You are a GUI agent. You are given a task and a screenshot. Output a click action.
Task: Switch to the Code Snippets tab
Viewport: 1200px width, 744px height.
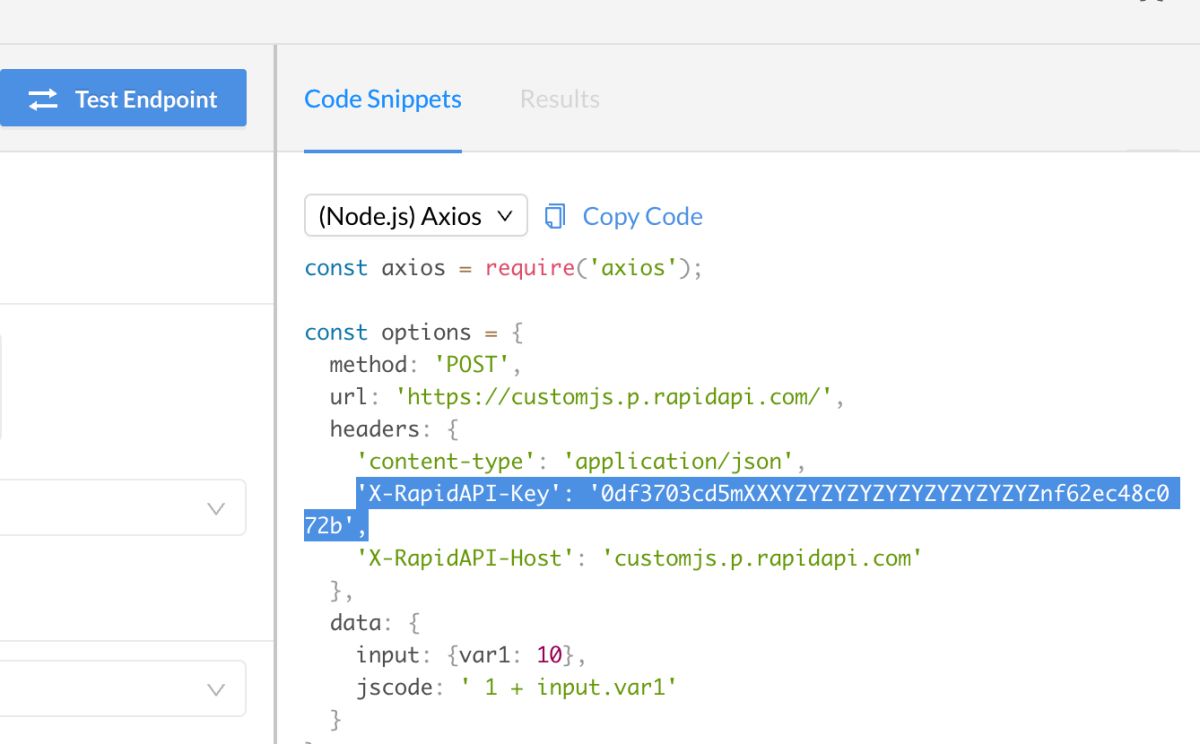(383, 99)
